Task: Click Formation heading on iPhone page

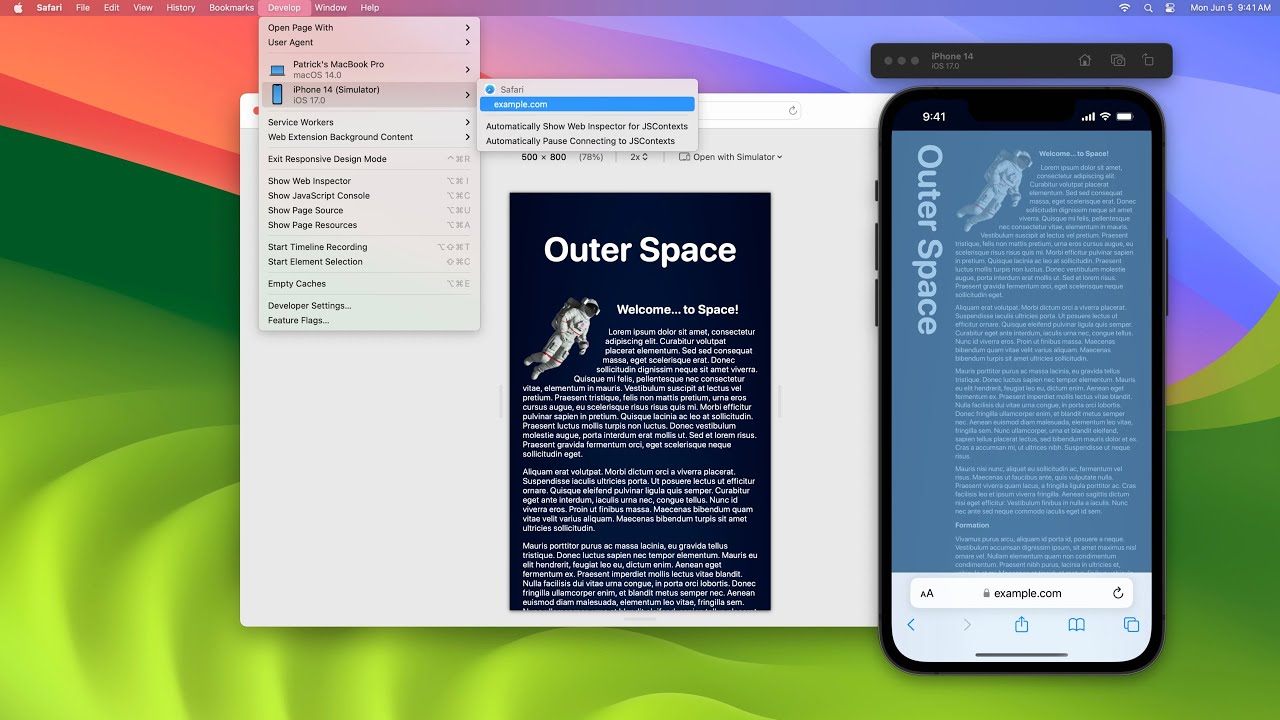Action: click(x=972, y=525)
